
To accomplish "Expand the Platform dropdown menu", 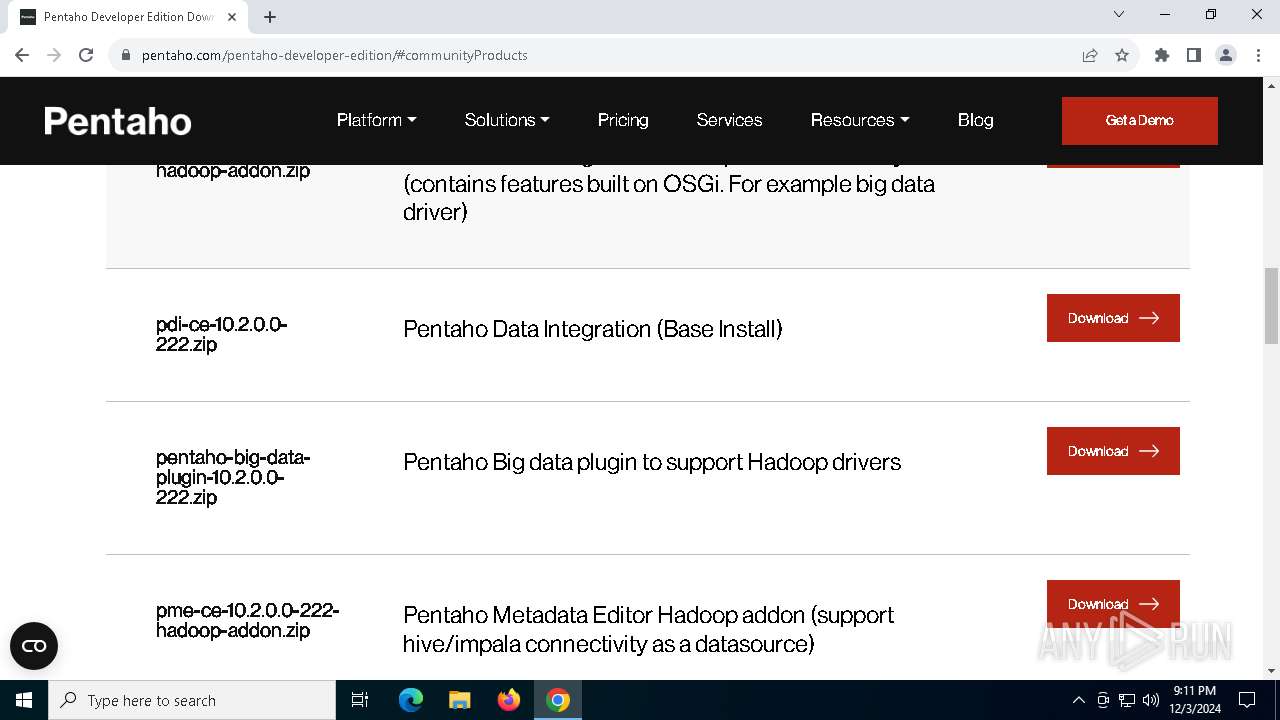I will (376, 120).
